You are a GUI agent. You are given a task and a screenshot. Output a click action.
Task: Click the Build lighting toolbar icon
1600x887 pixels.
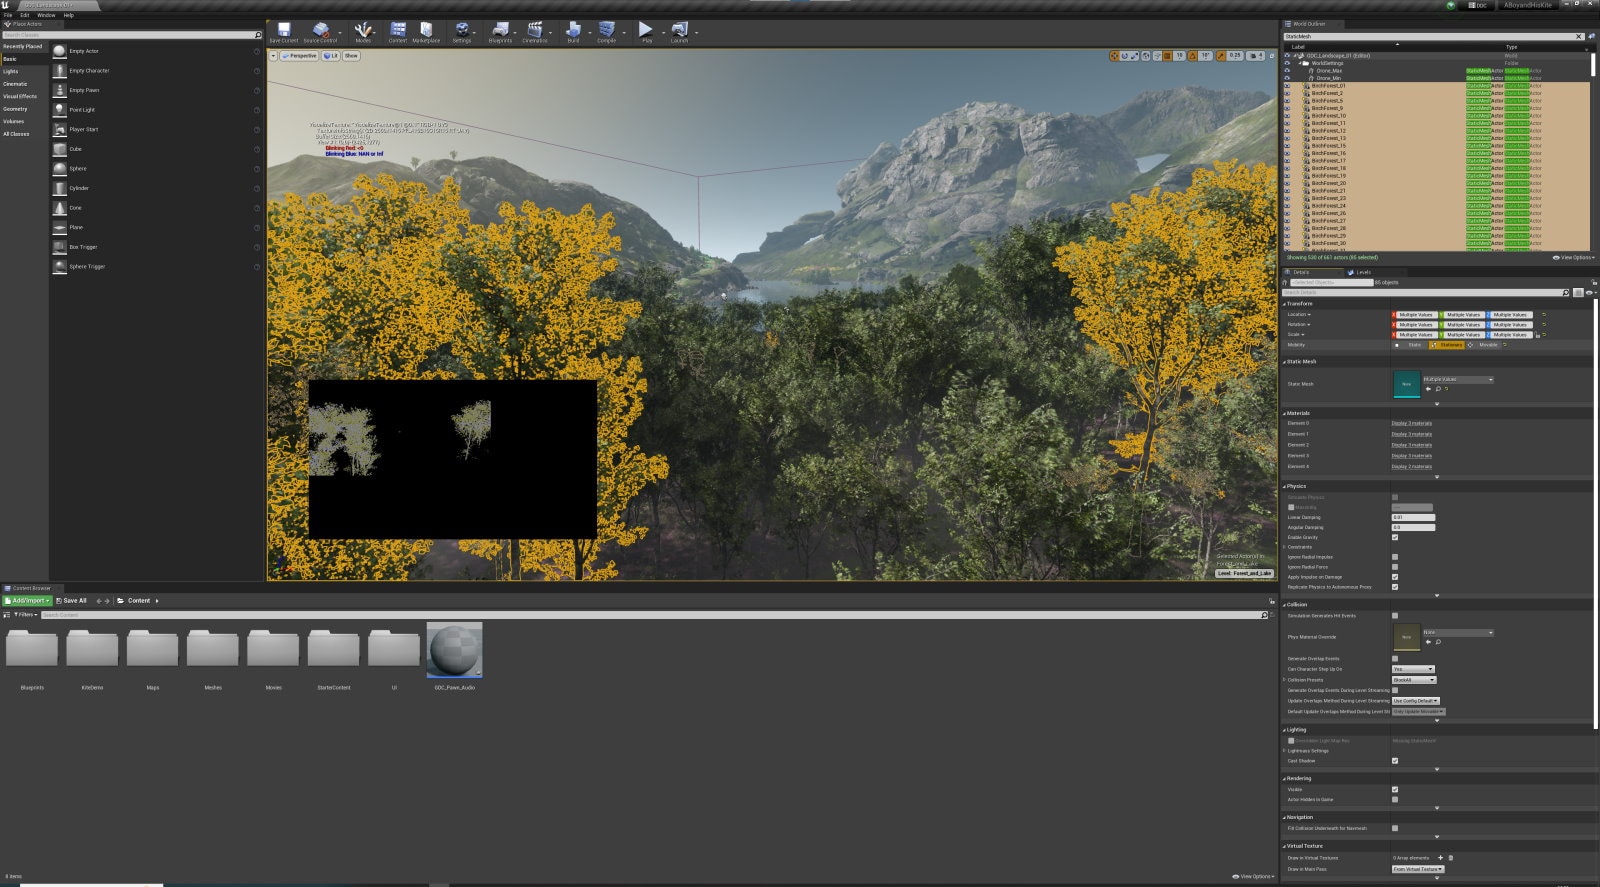coord(573,32)
